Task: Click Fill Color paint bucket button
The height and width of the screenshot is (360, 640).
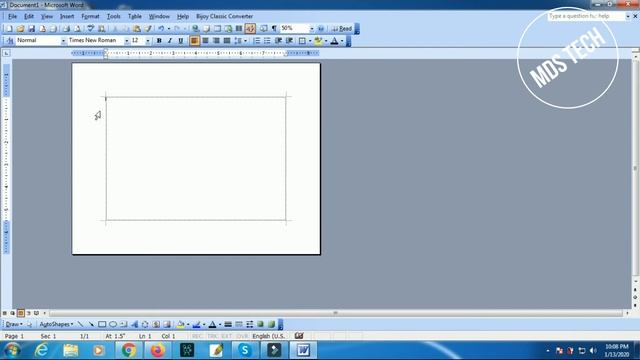Action: pos(180,324)
